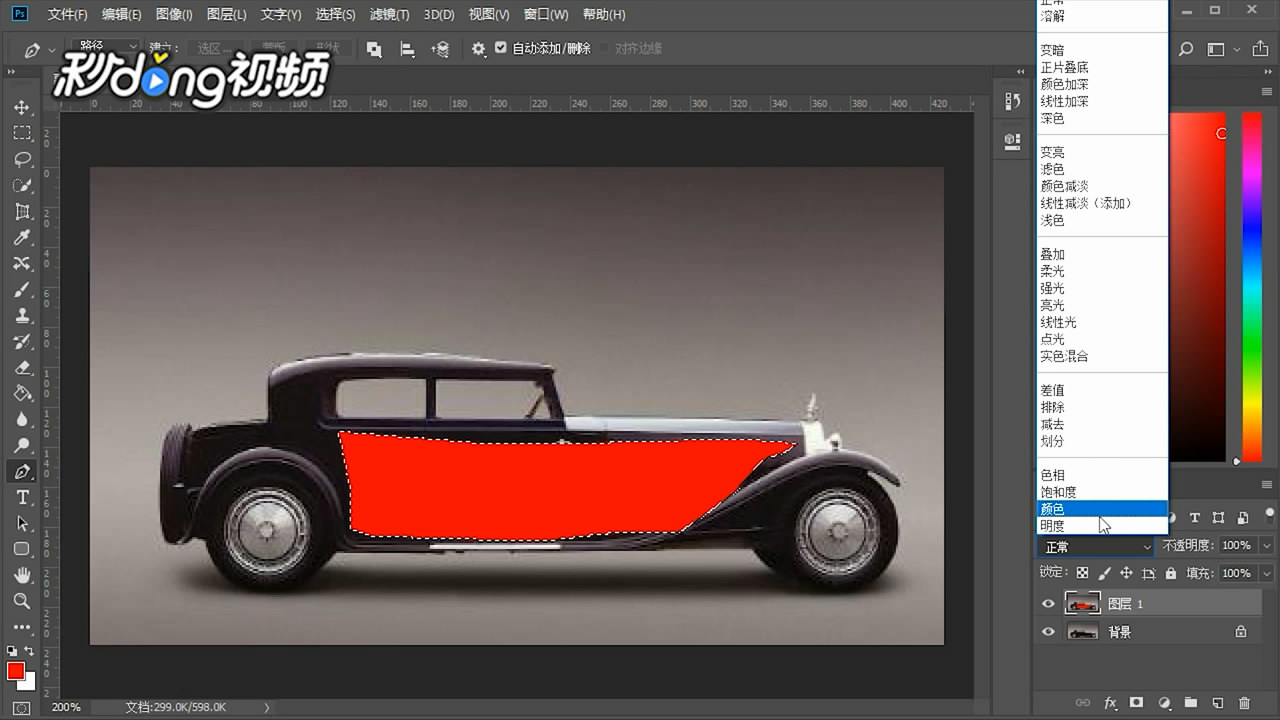Toggle lock all padlock
The image size is (1280, 720).
1170,573
